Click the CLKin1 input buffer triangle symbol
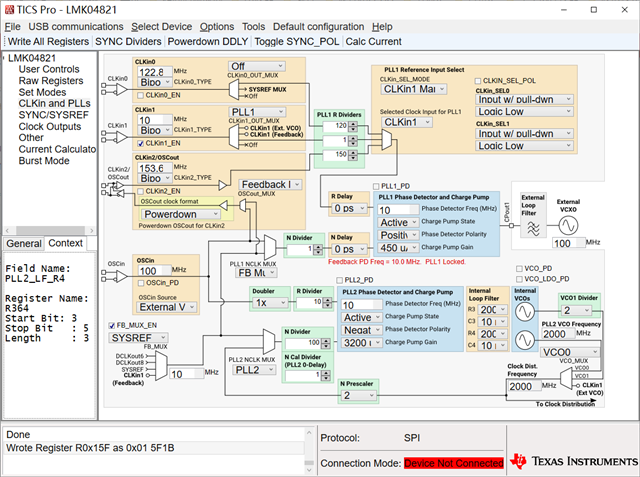 (122, 137)
